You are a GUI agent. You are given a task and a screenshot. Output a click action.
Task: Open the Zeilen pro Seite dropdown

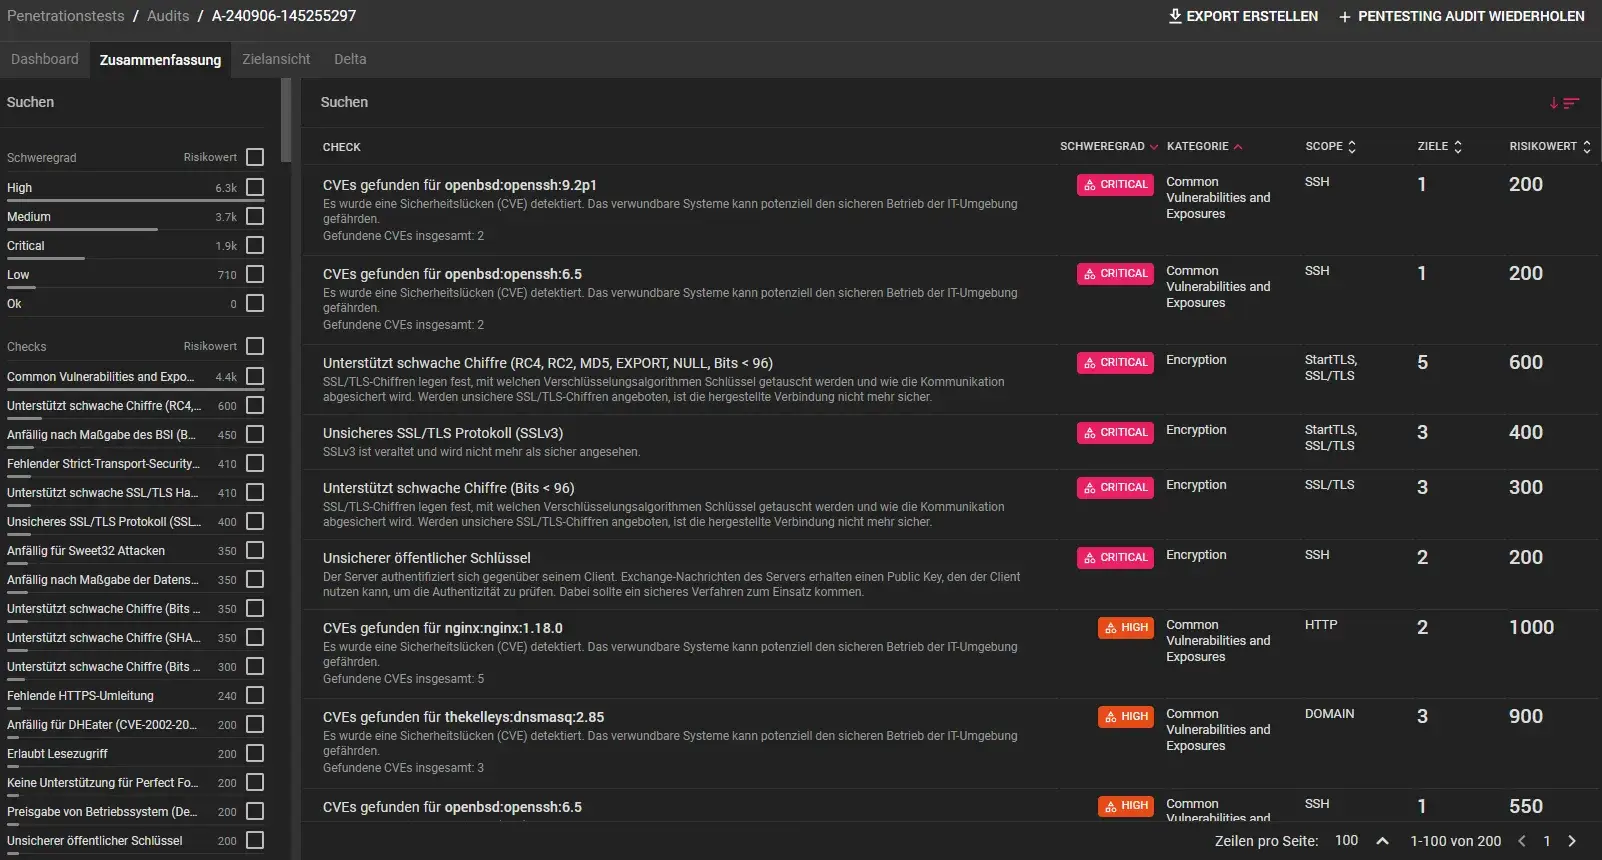pos(1362,841)
